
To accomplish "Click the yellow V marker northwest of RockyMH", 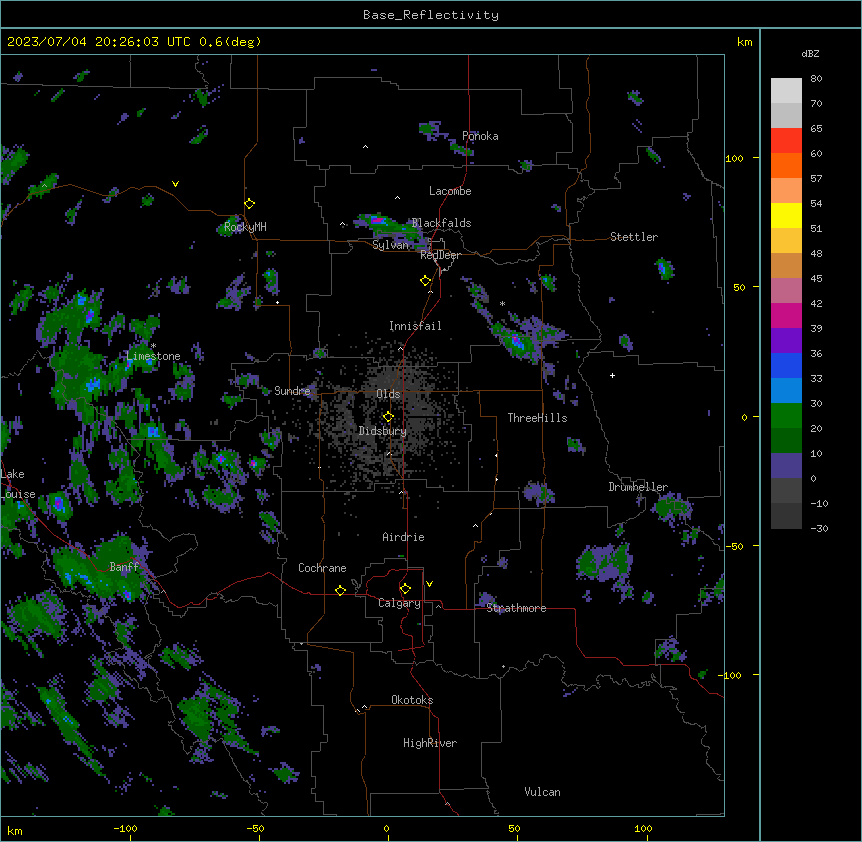I will 175,184.
